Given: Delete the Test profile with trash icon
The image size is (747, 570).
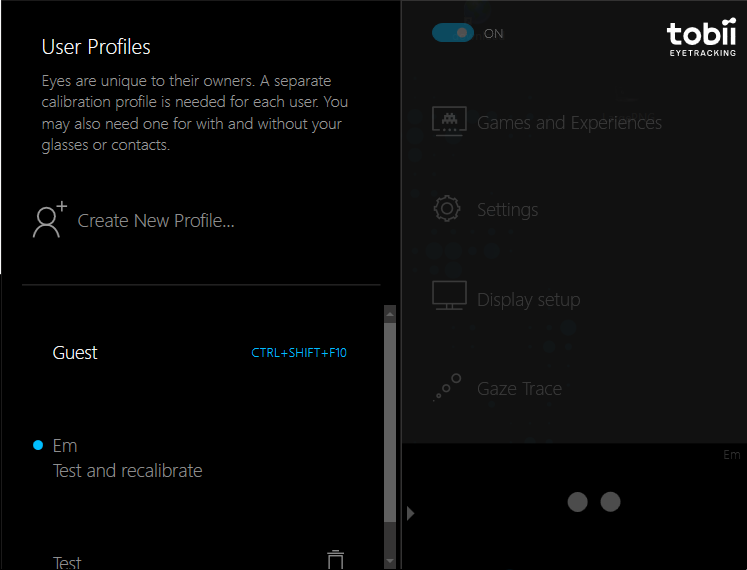Looking at the screenshot, I should point(335,560).
